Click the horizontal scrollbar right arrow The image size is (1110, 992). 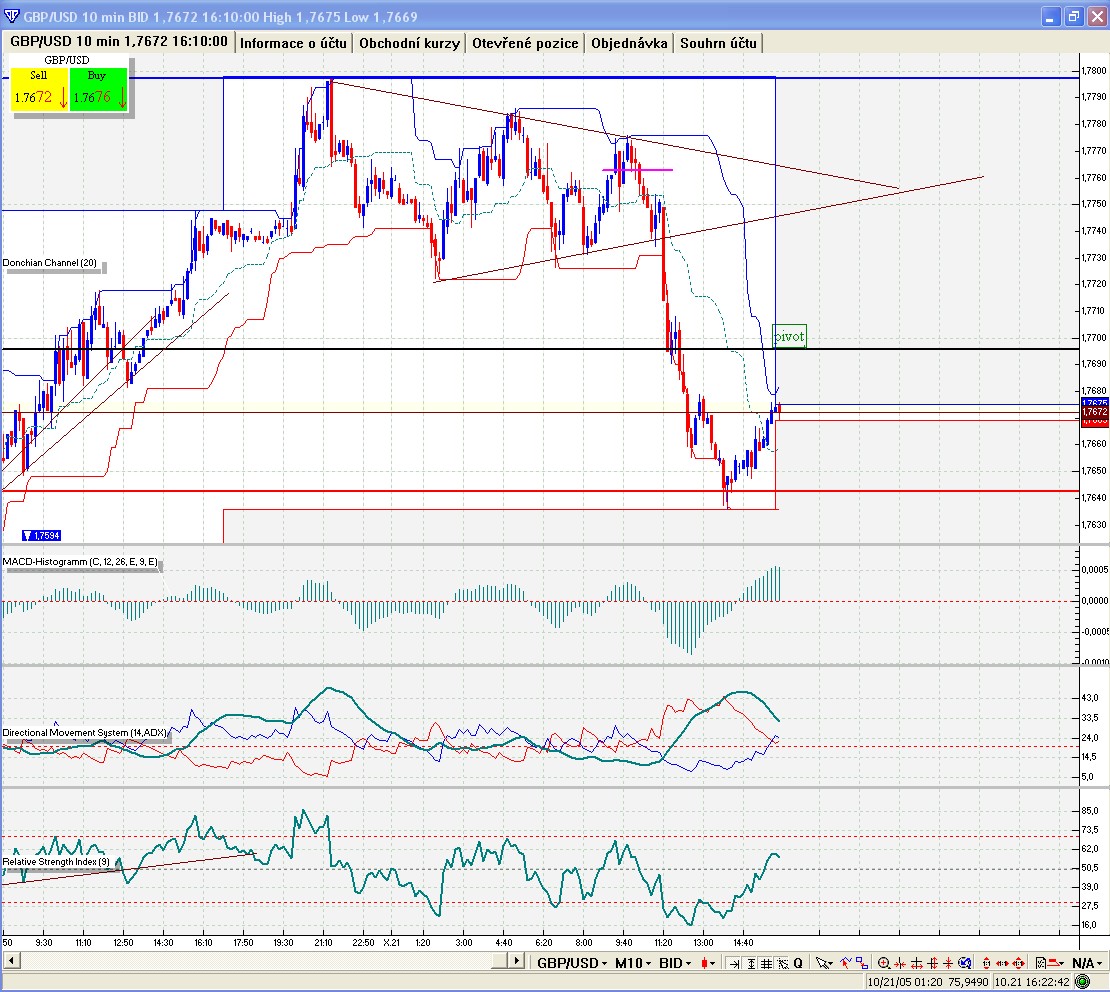coord(516,962)
